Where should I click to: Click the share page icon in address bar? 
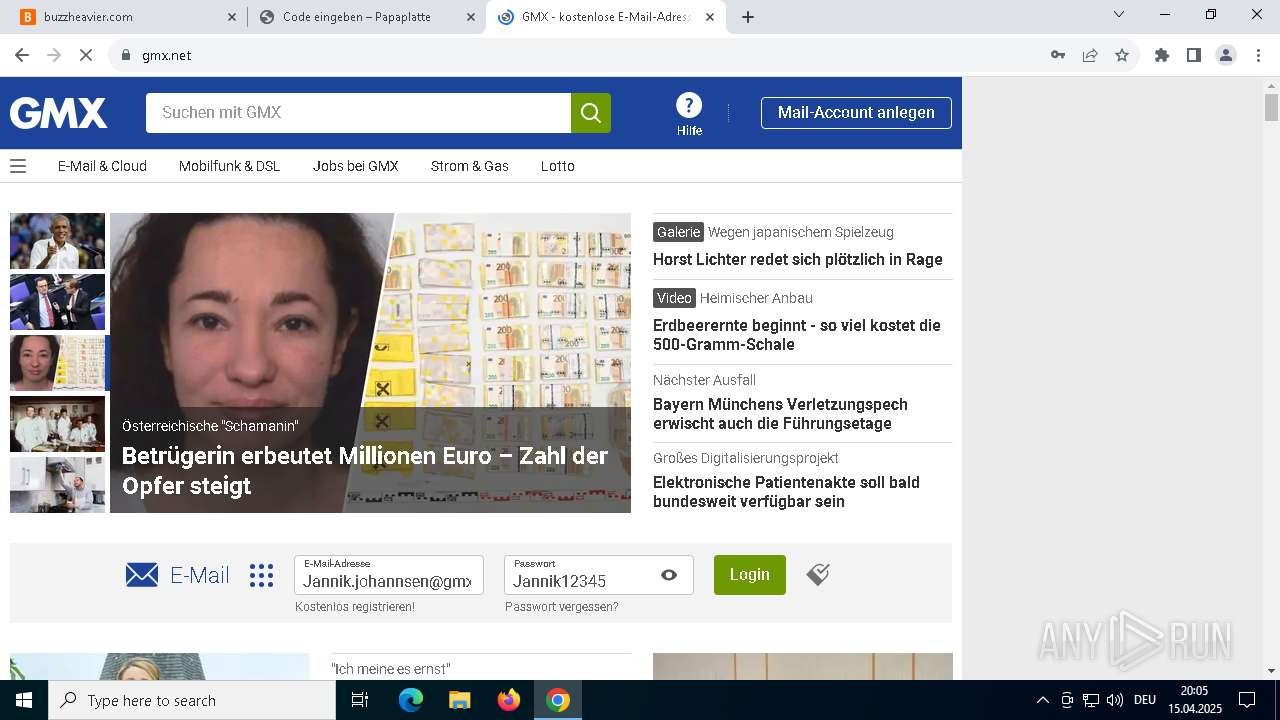[1090, 55]
